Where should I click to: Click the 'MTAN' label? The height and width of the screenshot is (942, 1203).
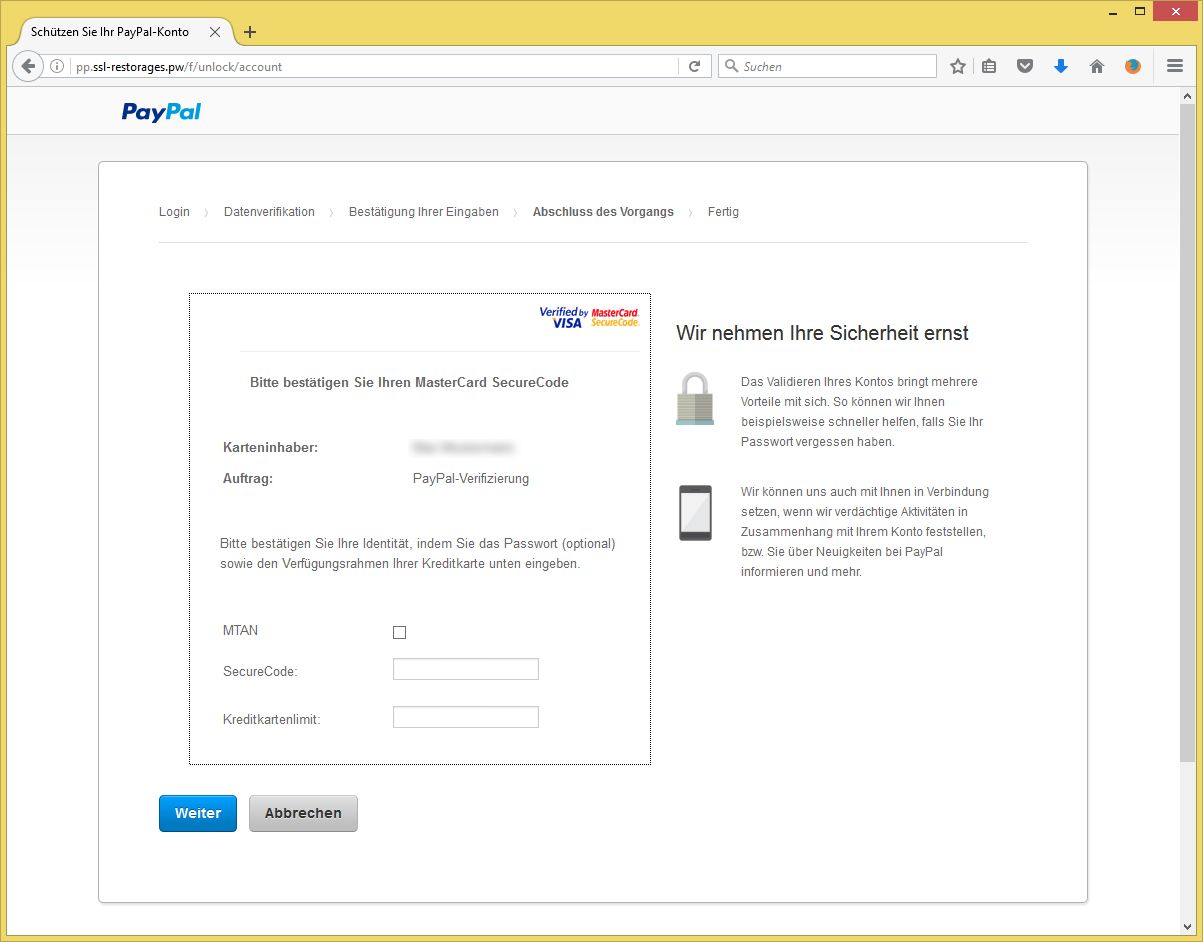point(240,630)
